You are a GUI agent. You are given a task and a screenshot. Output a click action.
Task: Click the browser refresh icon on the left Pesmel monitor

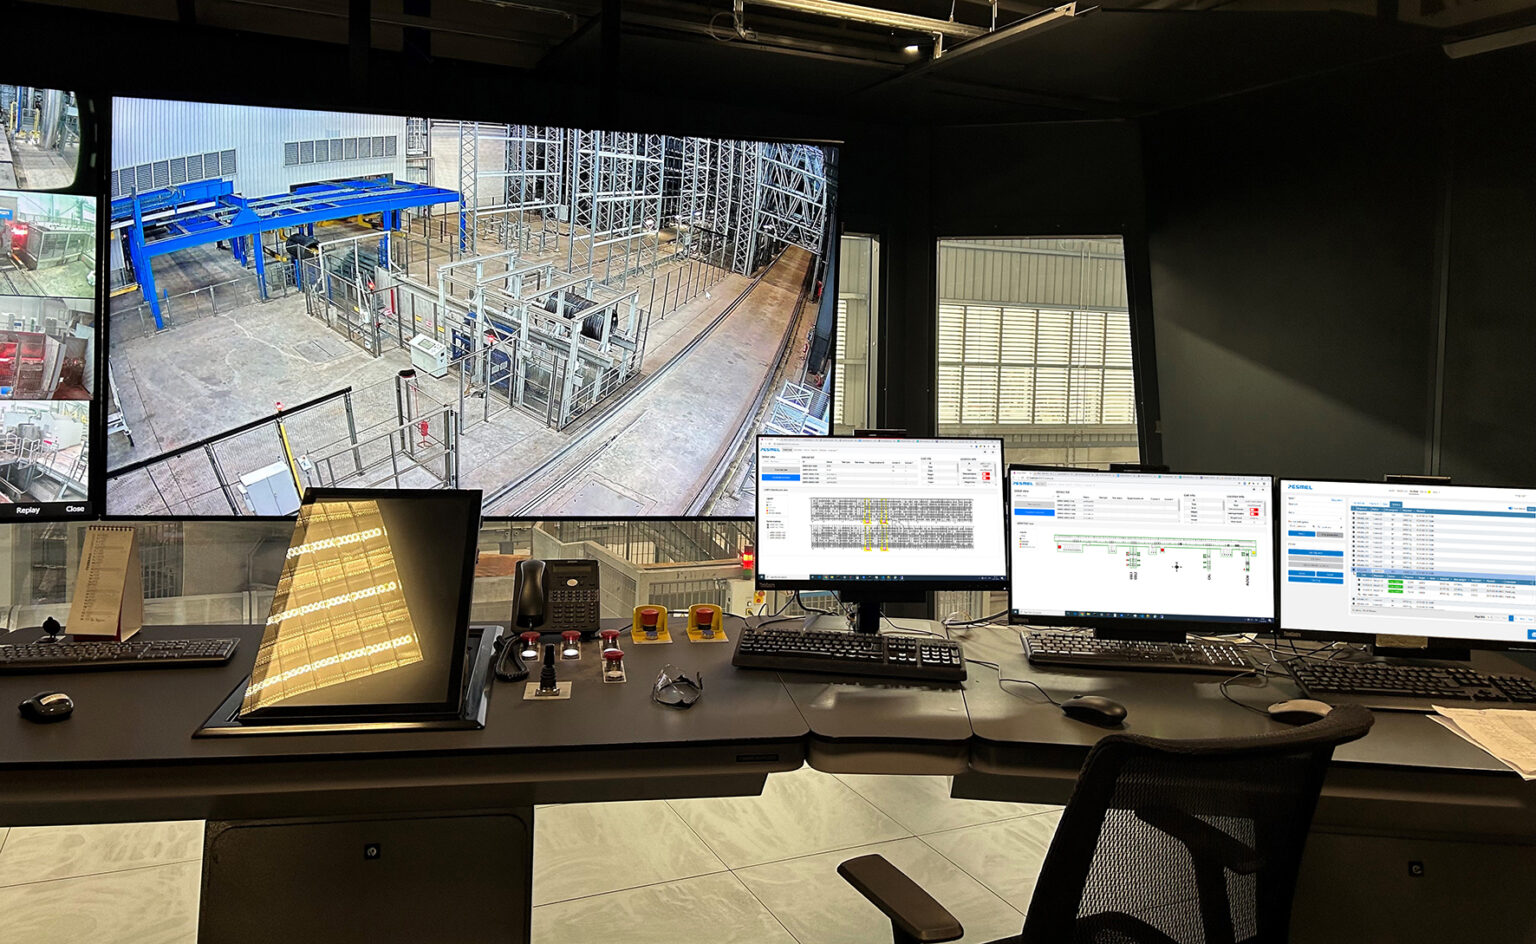pos(771,444)
